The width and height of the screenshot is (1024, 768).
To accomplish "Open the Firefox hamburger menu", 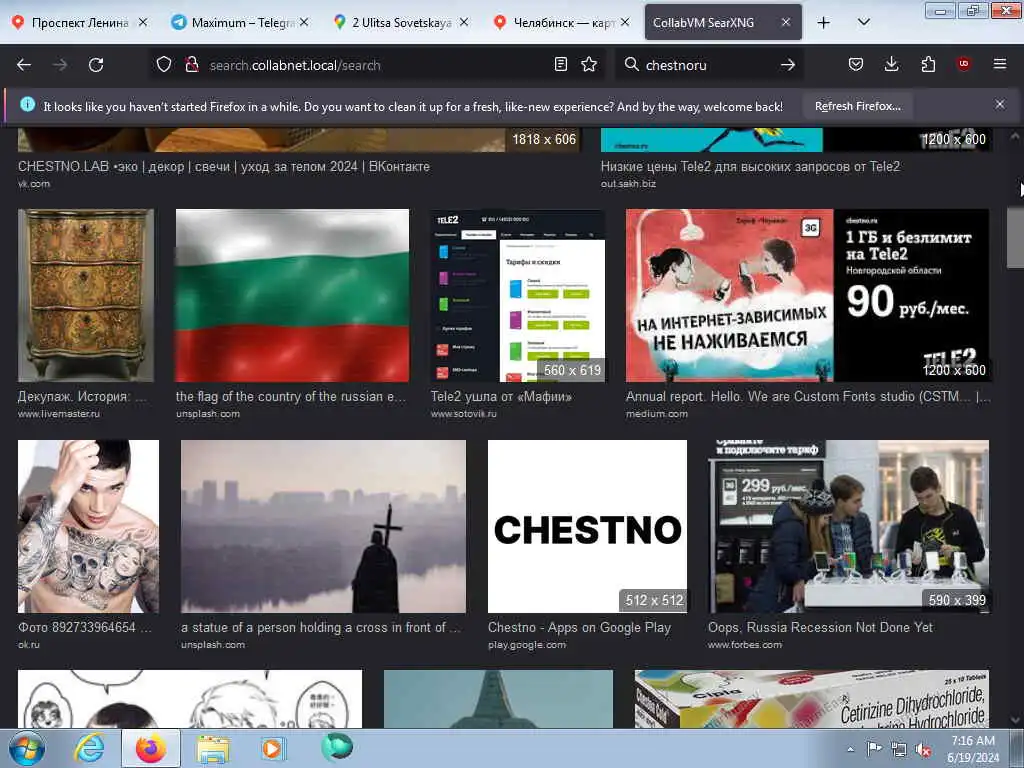I will tap(1000, 64).
